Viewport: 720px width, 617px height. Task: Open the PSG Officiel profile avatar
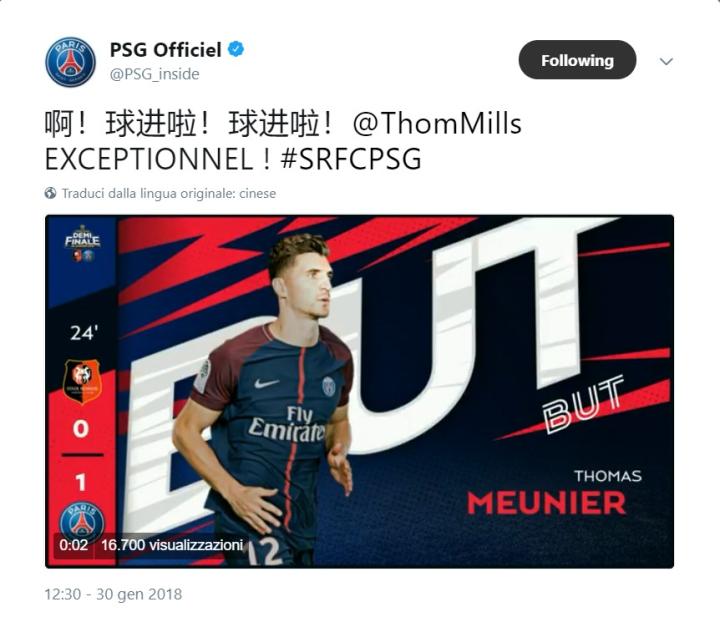coord(70,62)
